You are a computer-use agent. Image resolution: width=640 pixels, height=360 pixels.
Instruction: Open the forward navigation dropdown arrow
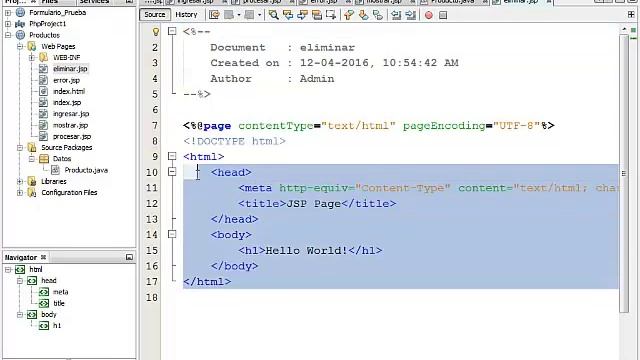pyautogui.click(x=259, y=15)
